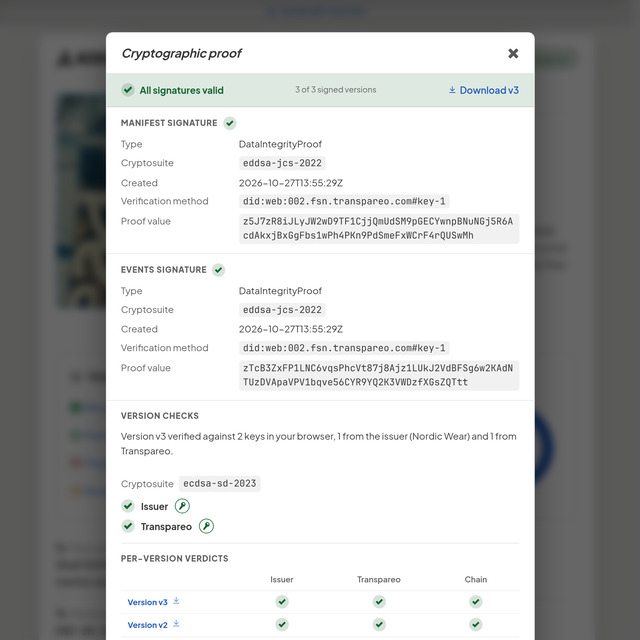Screen dimensions: 640x640
Task: Select the ecdsa-sd-2023 cryptosuite badge
Action: click(220, 484)
